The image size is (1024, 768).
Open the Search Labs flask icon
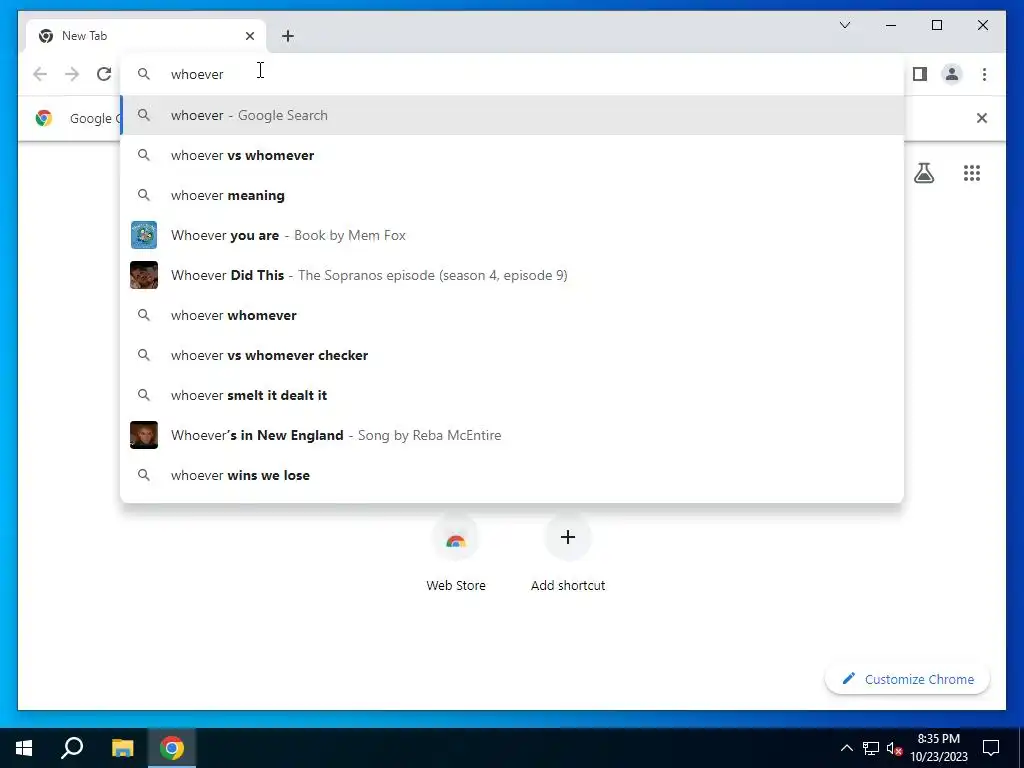pyautogui.click(x=923, y=173)
